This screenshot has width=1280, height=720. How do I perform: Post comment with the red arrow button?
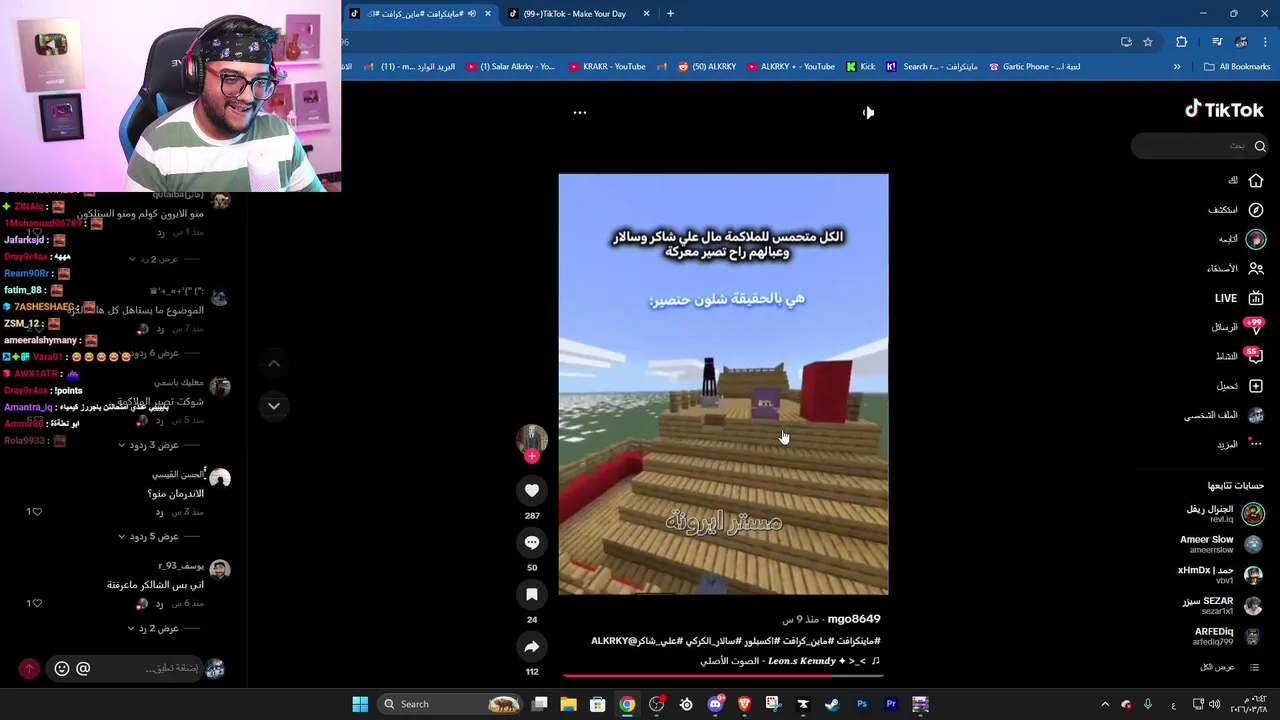29,669
